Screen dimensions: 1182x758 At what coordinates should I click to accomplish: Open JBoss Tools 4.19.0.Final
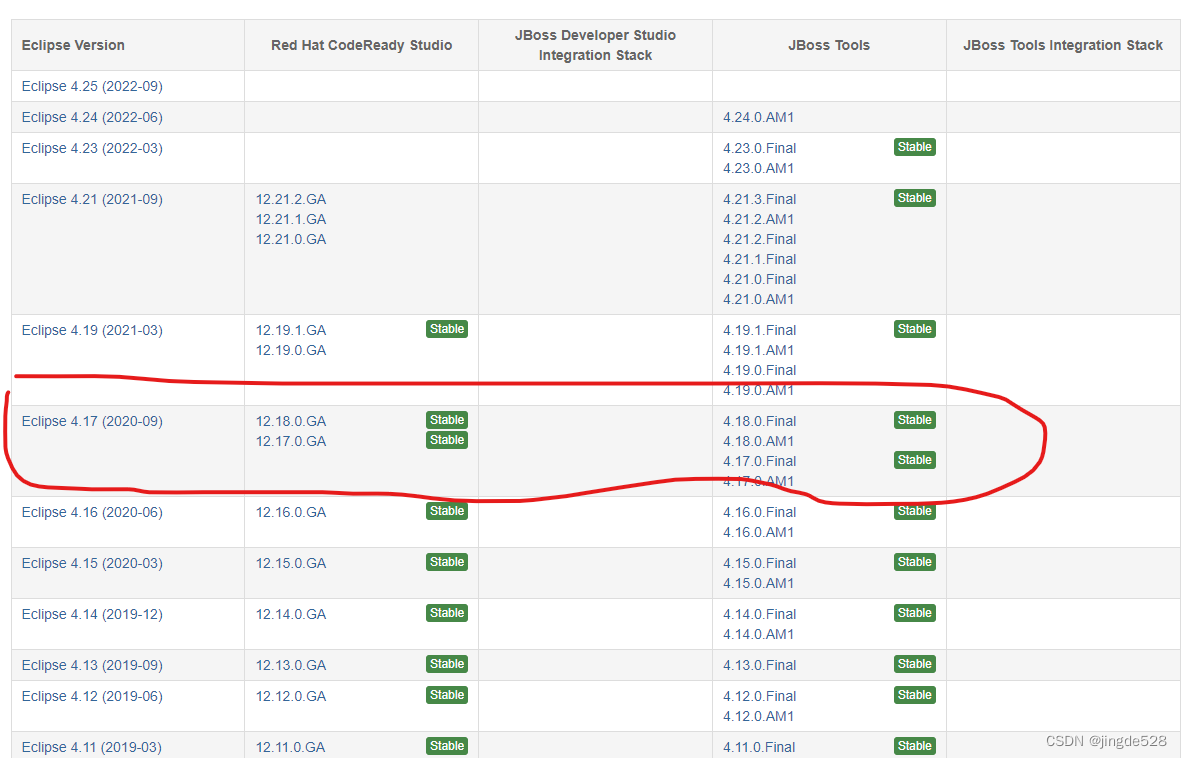point(760,371)
